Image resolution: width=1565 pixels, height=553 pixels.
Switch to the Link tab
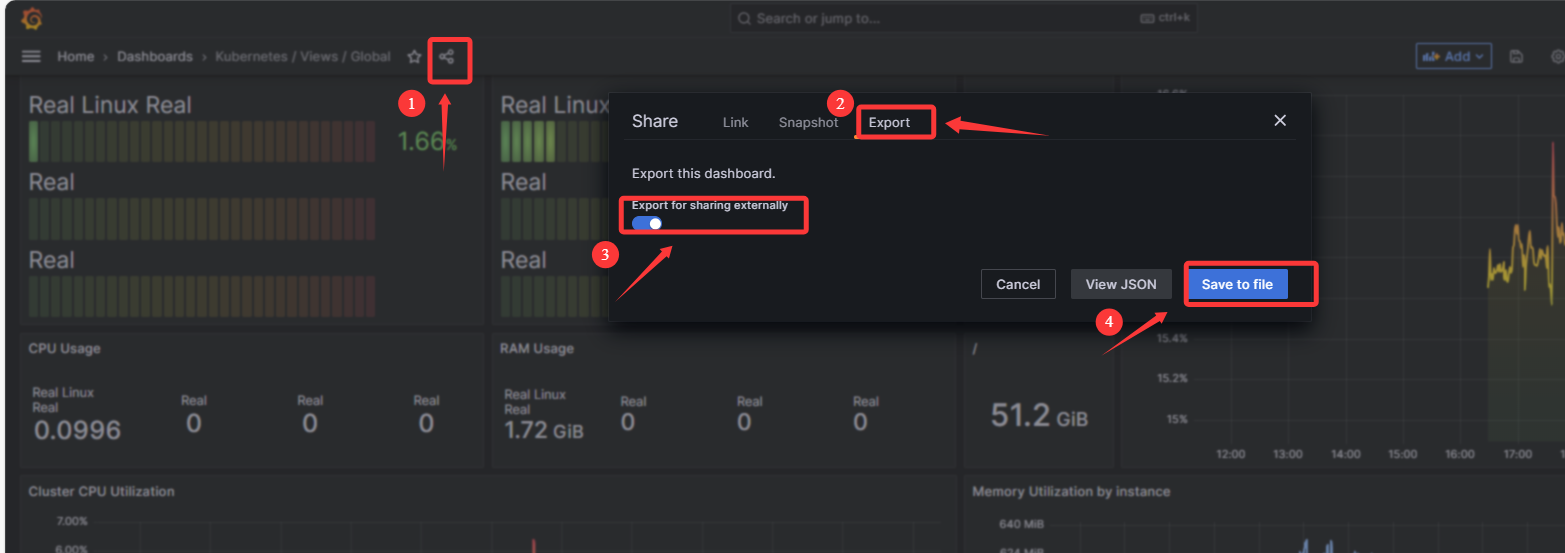click(x=735, y=122)
